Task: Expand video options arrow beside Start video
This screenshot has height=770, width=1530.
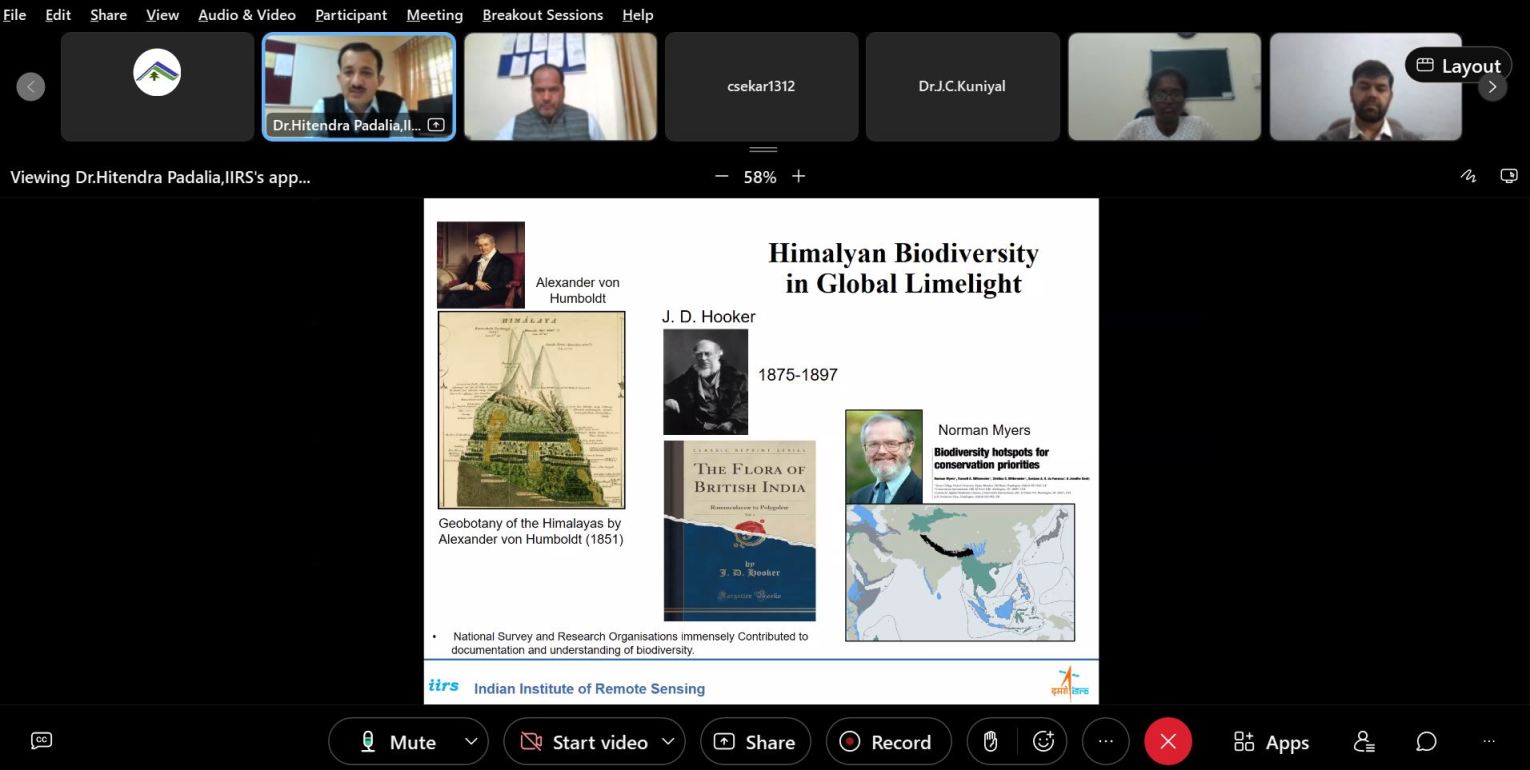Action: pyautogui.click(x=667, y=742)
